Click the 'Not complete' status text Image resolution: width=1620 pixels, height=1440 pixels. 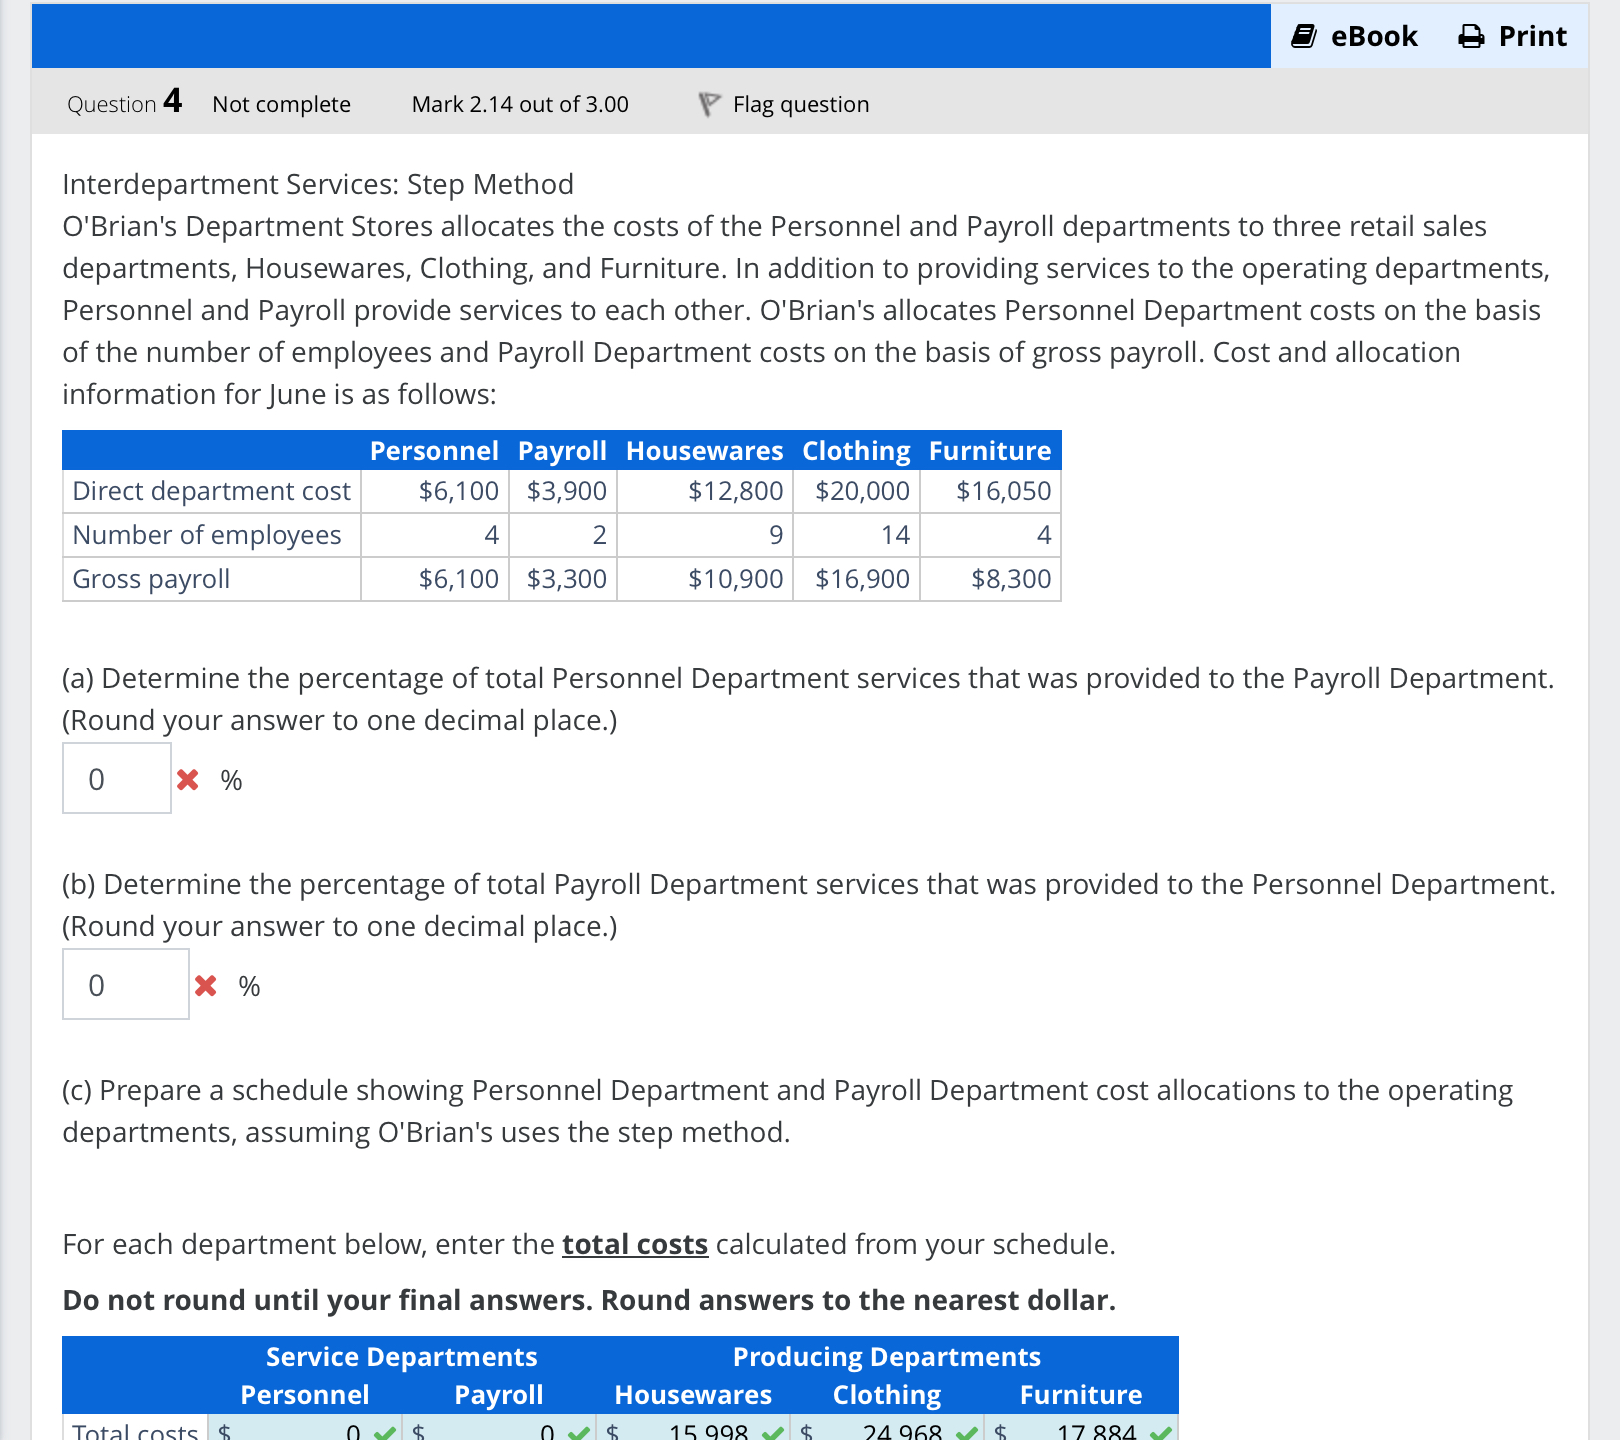pyautogui.click(x=281, y=104)
